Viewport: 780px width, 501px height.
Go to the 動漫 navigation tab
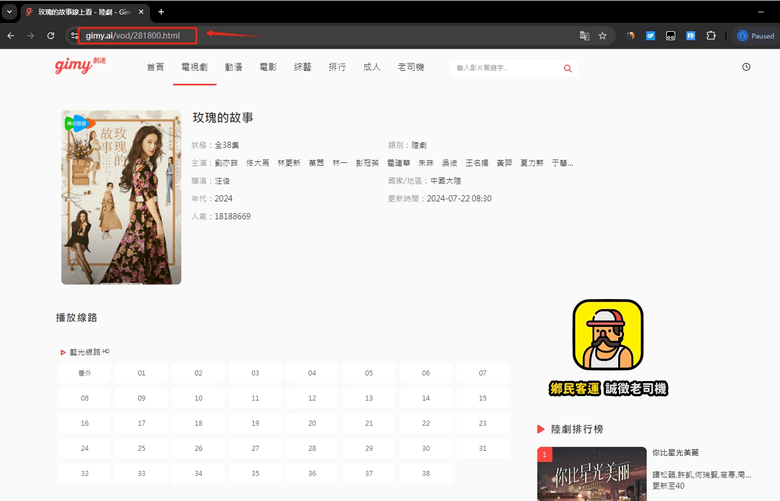click(233, 67)
